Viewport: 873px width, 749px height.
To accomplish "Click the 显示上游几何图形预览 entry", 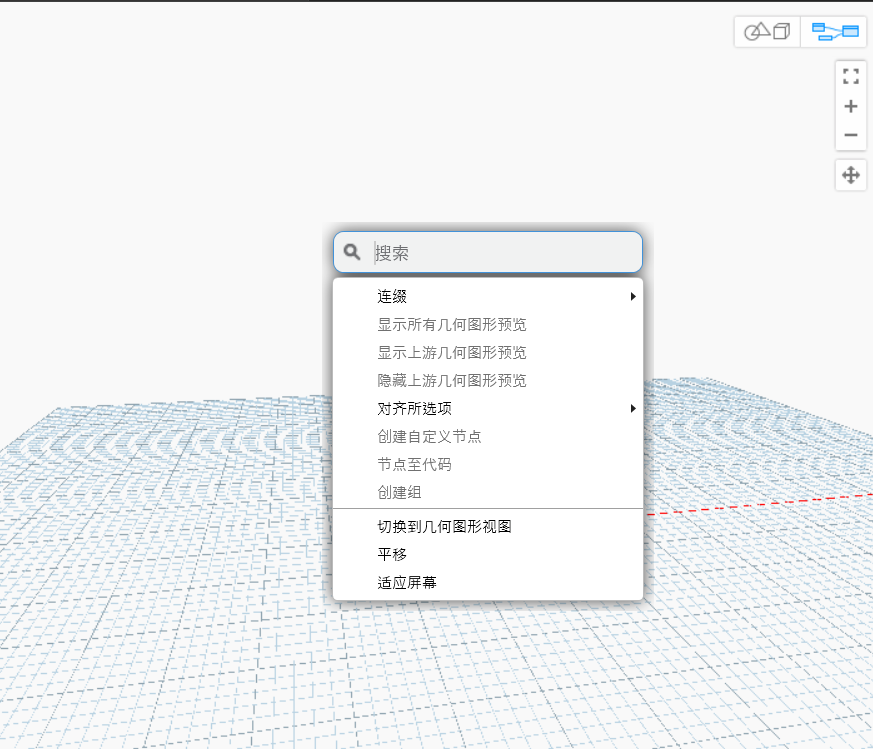I will [x=451, y=352].
